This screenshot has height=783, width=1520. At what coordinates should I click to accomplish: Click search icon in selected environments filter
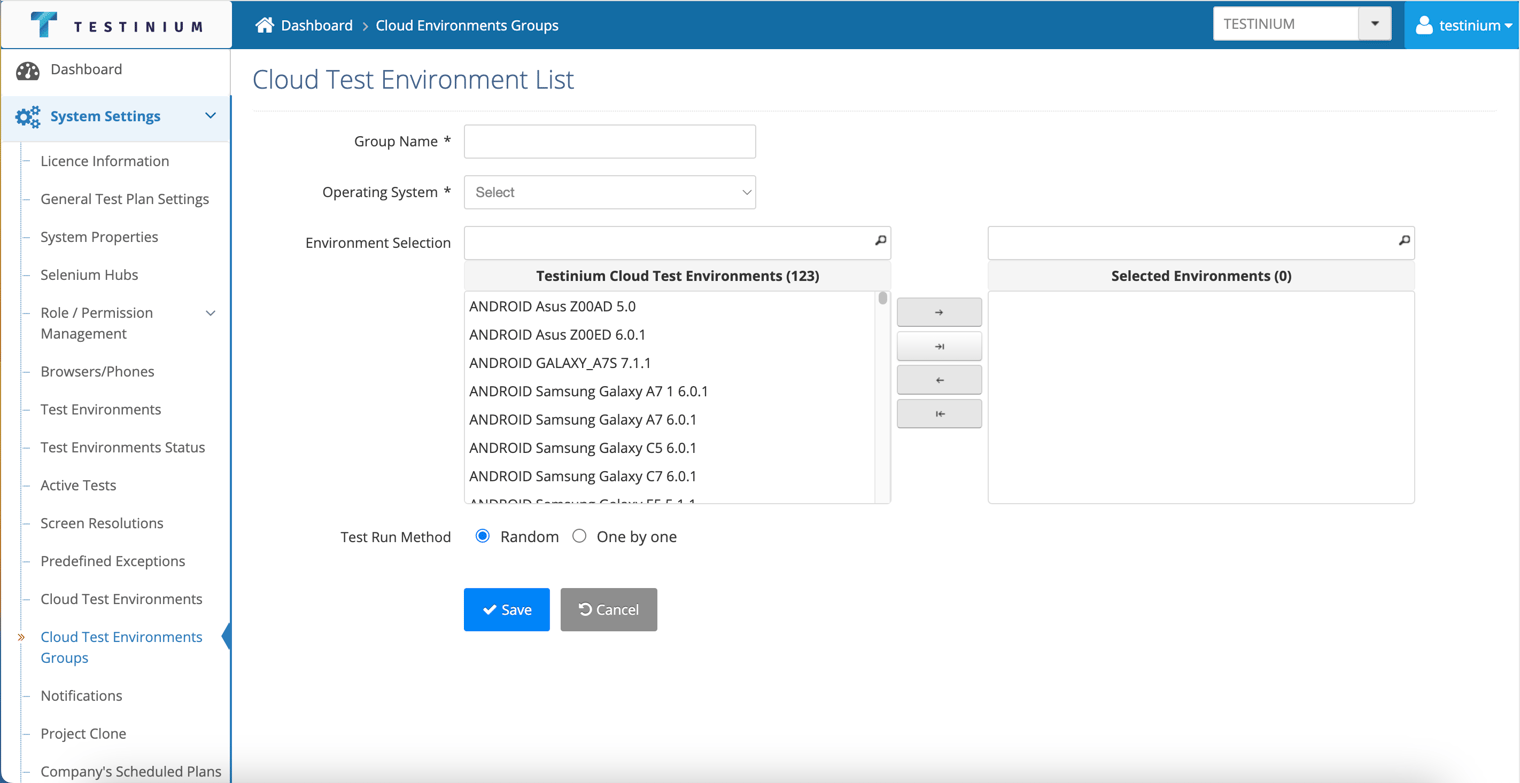[1404, 241]
